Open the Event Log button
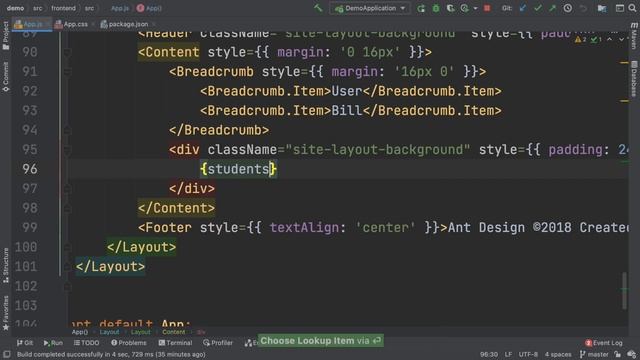The width and height of the screenshot is (640, 360). (x=604, y=343)
